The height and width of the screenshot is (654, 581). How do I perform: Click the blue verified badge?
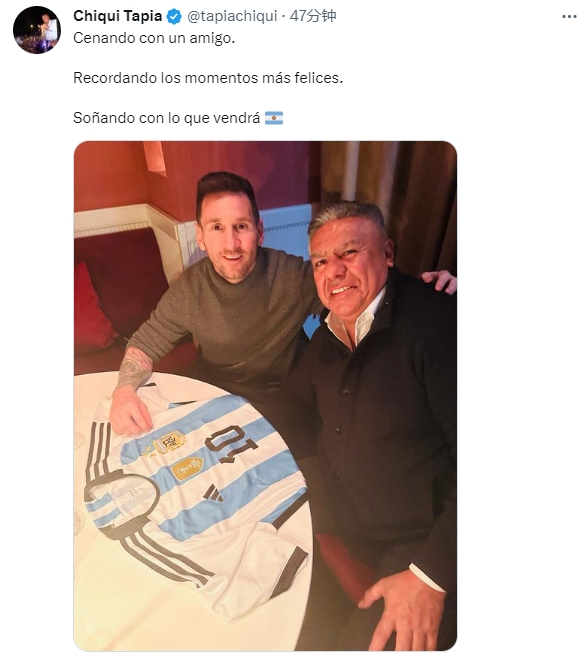[174, 17]
